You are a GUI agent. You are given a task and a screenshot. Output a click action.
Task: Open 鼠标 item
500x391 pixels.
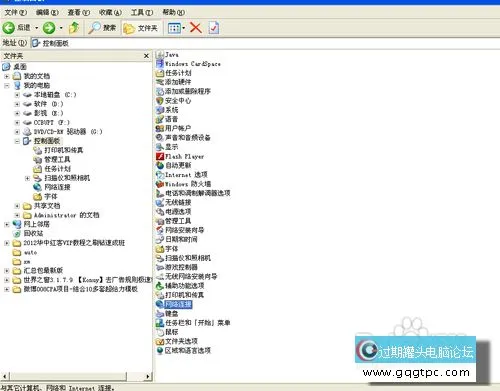167,332
